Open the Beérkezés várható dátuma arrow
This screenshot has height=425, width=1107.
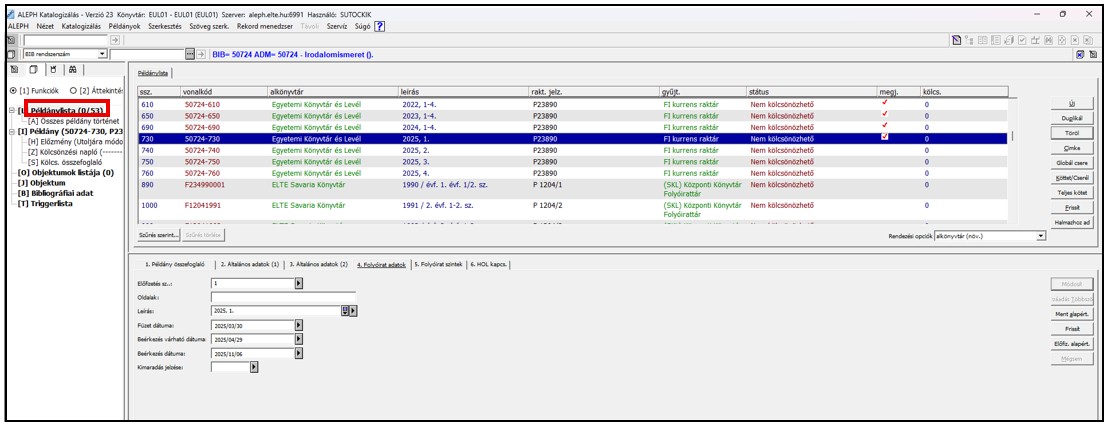(298, 339)
